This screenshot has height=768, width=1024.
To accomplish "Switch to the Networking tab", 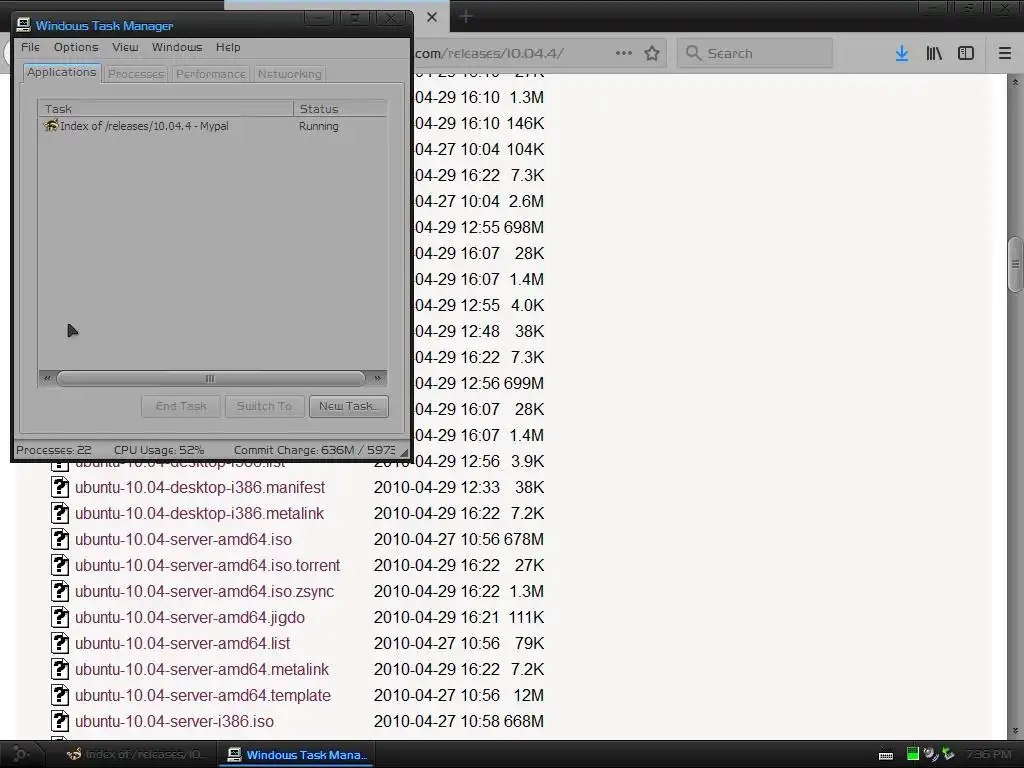I will 289,74.
